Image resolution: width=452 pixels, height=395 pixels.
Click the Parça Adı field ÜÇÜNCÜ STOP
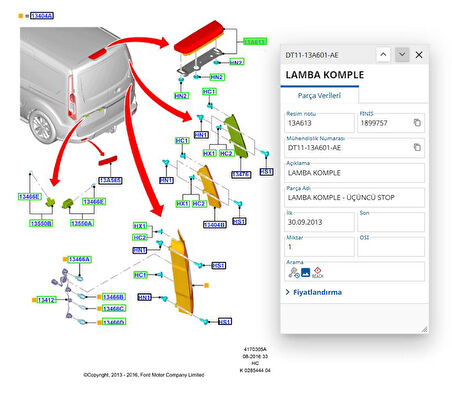[x=355, y=197]
